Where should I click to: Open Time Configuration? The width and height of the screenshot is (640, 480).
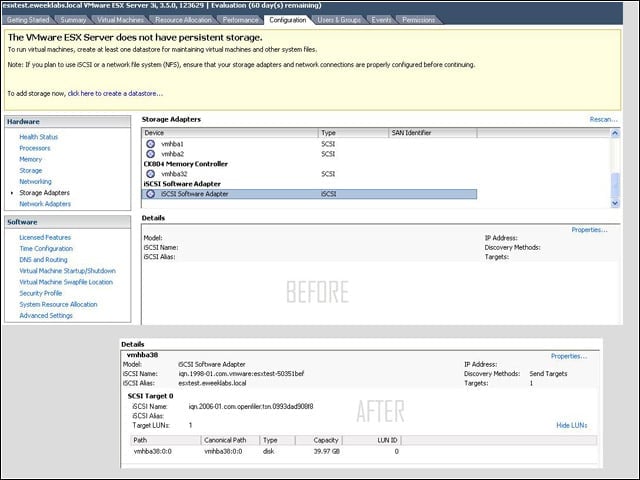[x=46, y=249]
